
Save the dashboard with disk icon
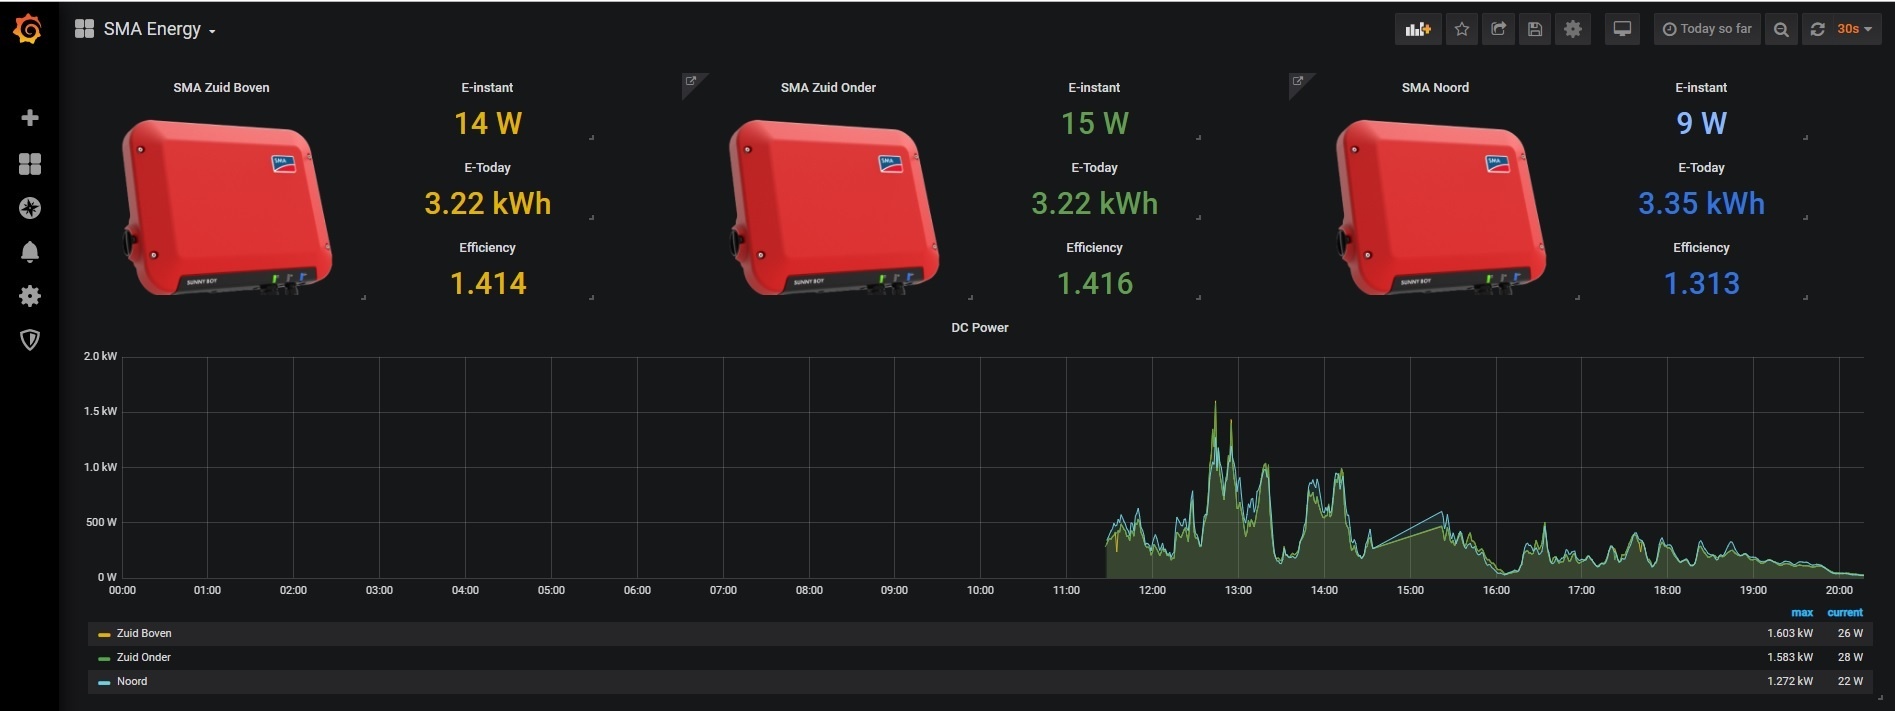pyautogui.click(x=1535, y=29)
